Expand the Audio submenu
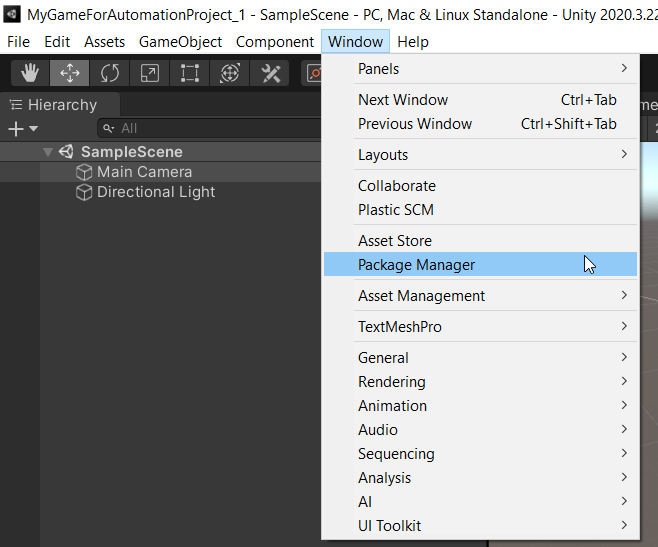Viewport: 658px width, 547px height. coord(480,429)
